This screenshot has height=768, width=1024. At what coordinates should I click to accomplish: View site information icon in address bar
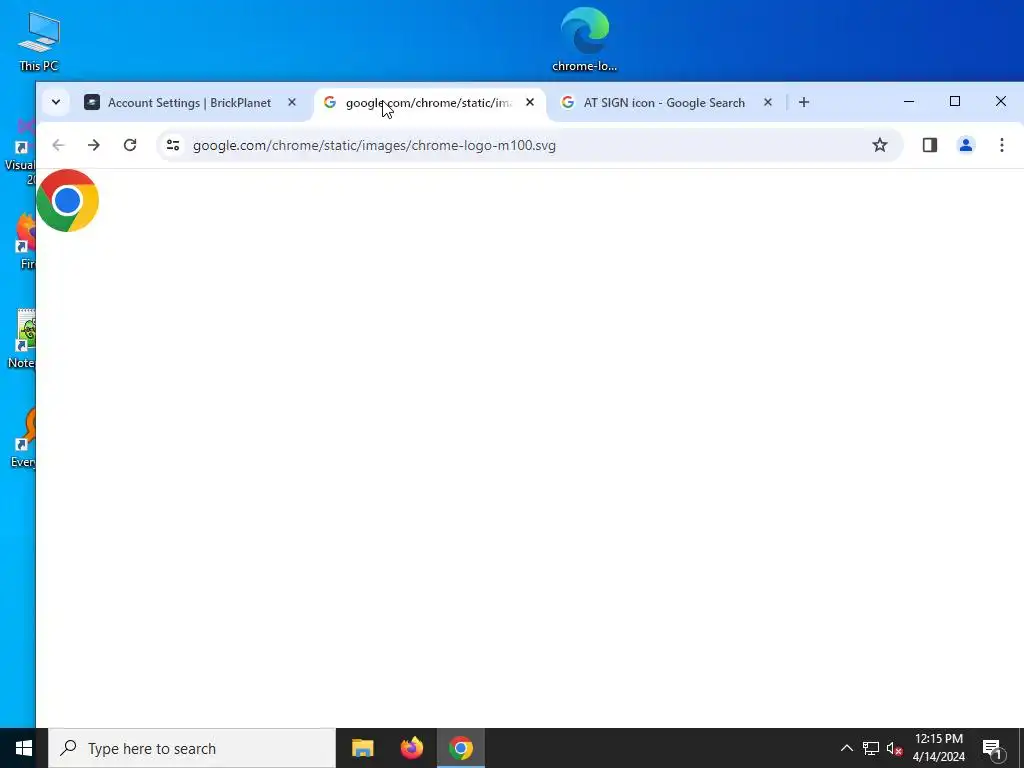point(172,145)
